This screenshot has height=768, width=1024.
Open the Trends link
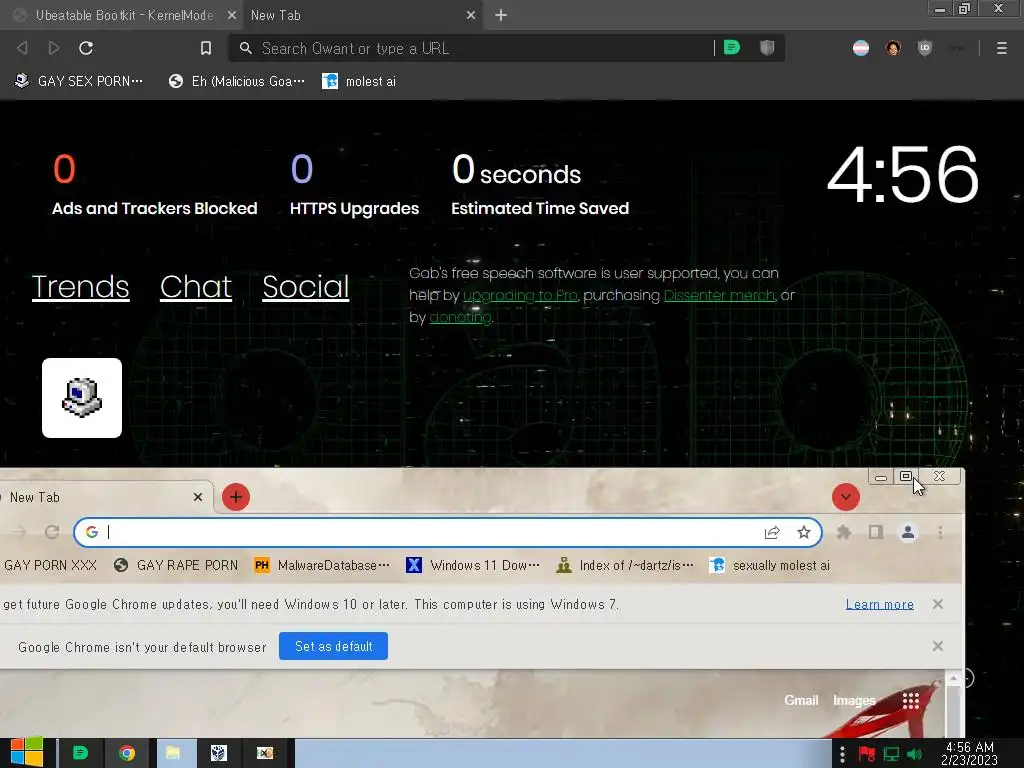(x=80, y=287)
